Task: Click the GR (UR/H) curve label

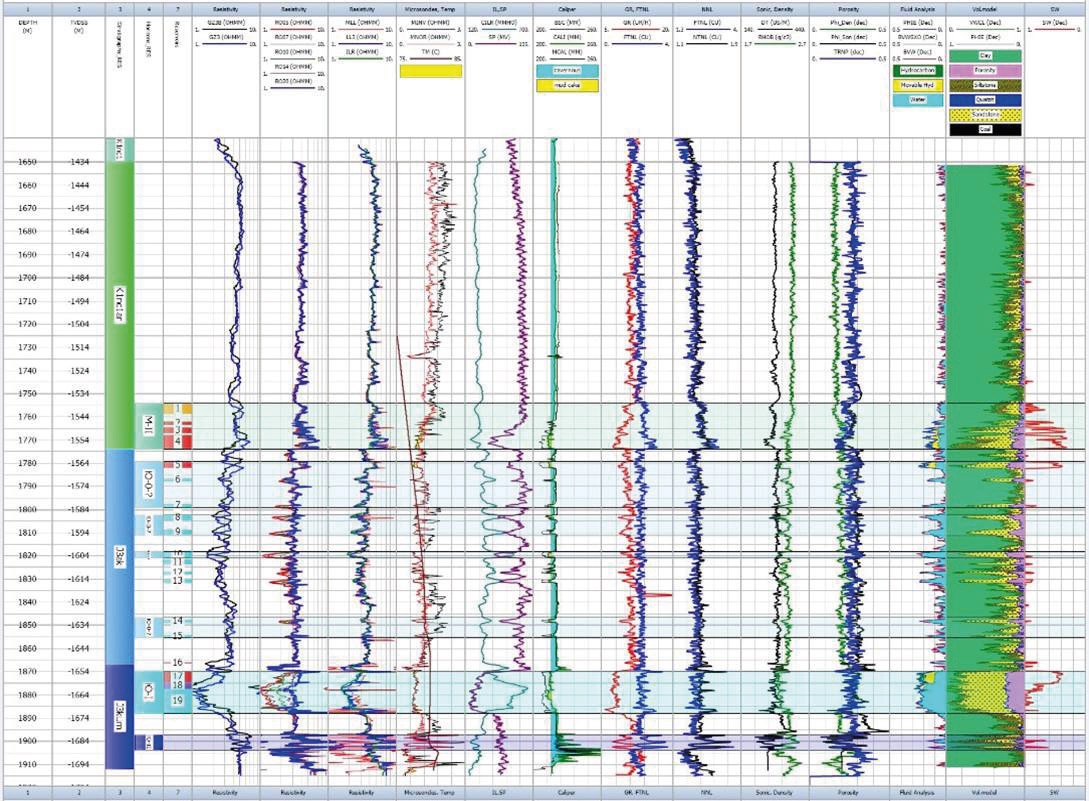Action: (x=635, y=22)
